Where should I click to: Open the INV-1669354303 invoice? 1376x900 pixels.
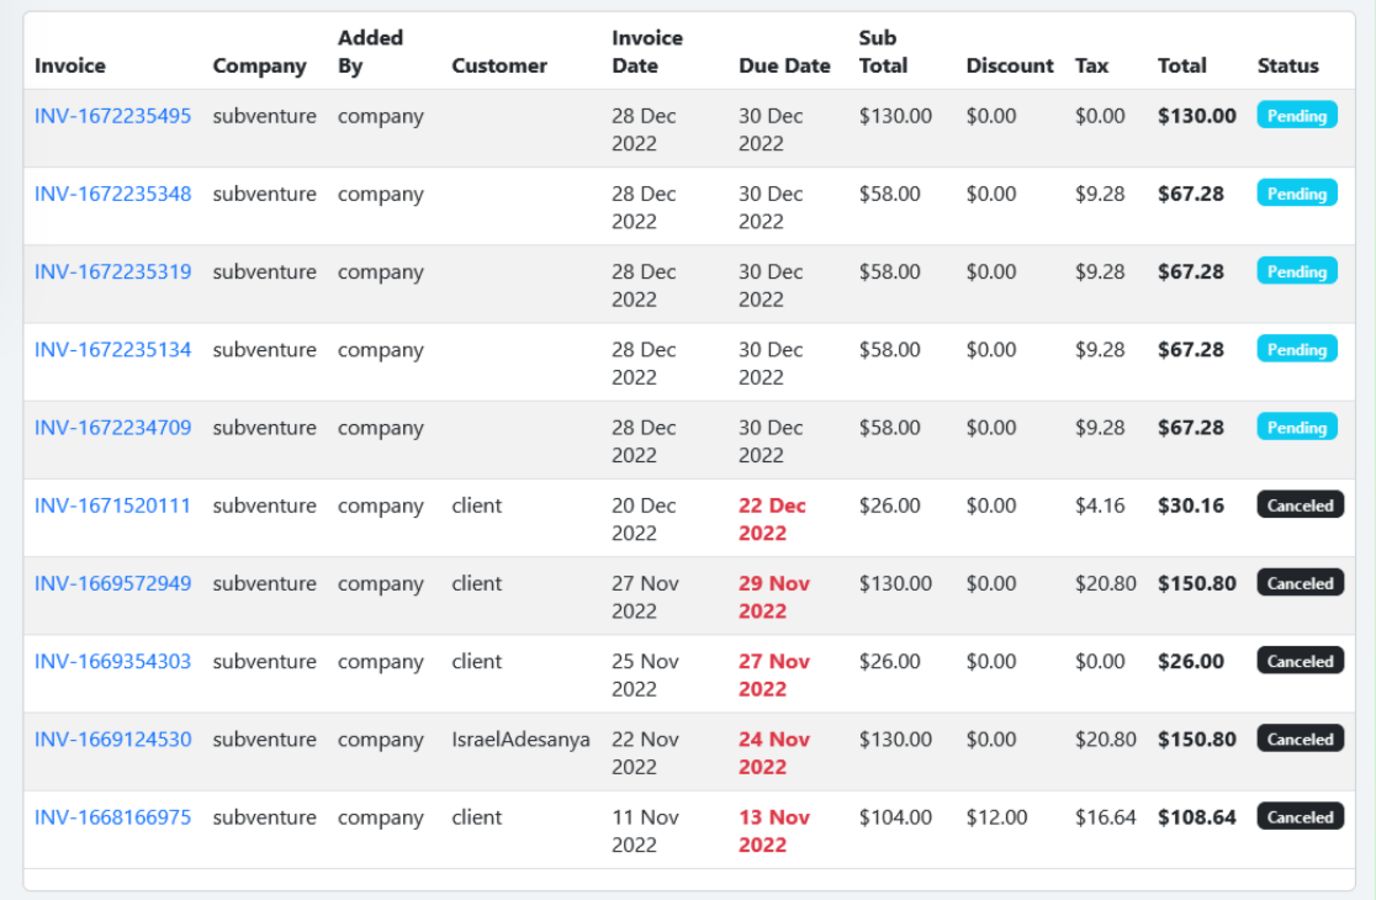pos(112,662)
